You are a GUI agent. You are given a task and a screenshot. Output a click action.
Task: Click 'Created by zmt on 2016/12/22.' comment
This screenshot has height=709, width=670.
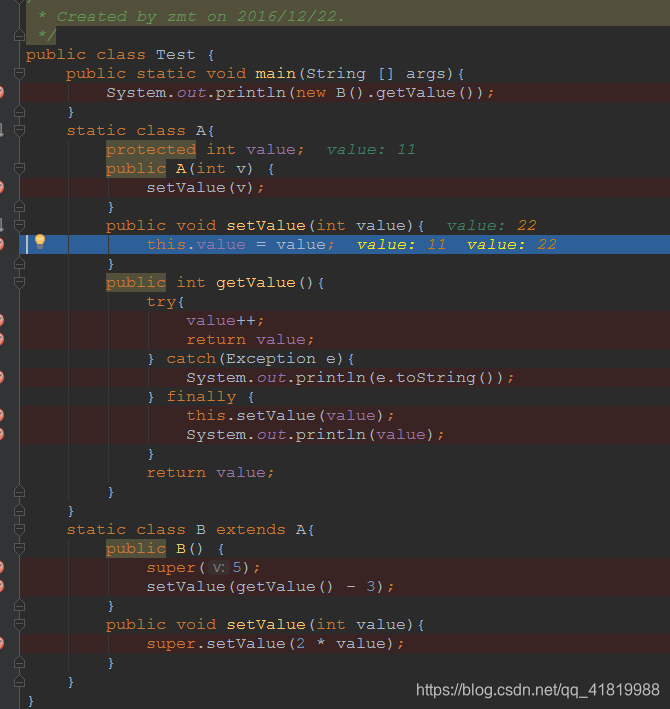pyautogui.click(x=200, y=17)
